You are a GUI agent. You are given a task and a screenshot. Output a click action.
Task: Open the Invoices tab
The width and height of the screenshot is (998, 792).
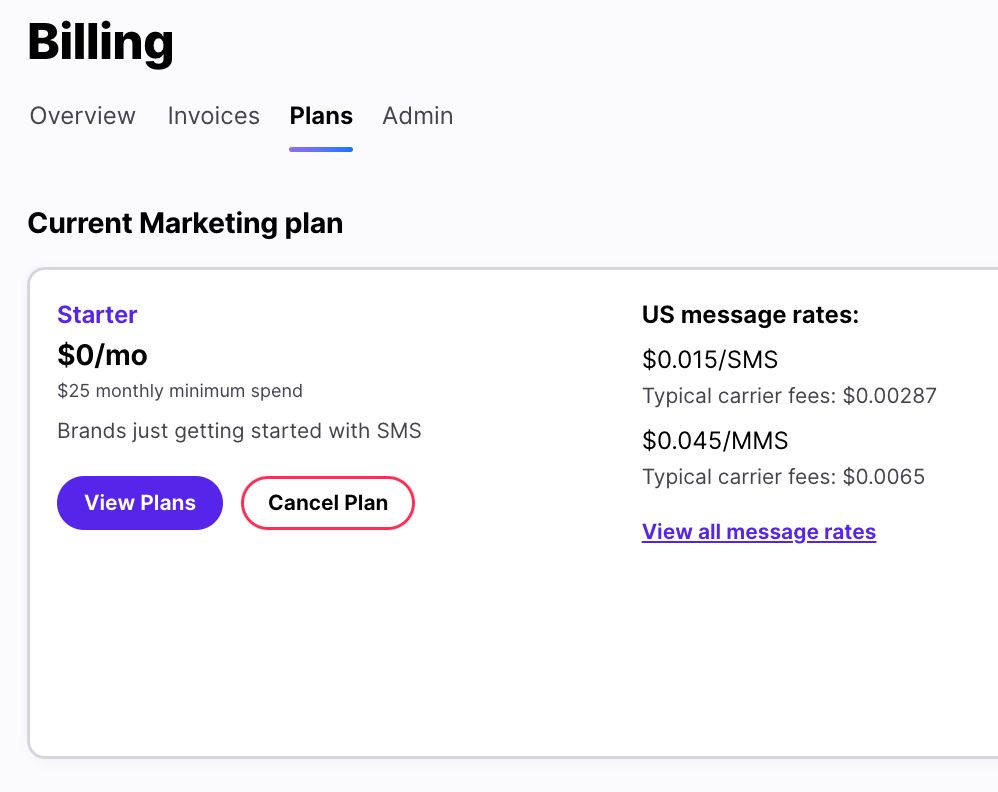coord(213,116)
